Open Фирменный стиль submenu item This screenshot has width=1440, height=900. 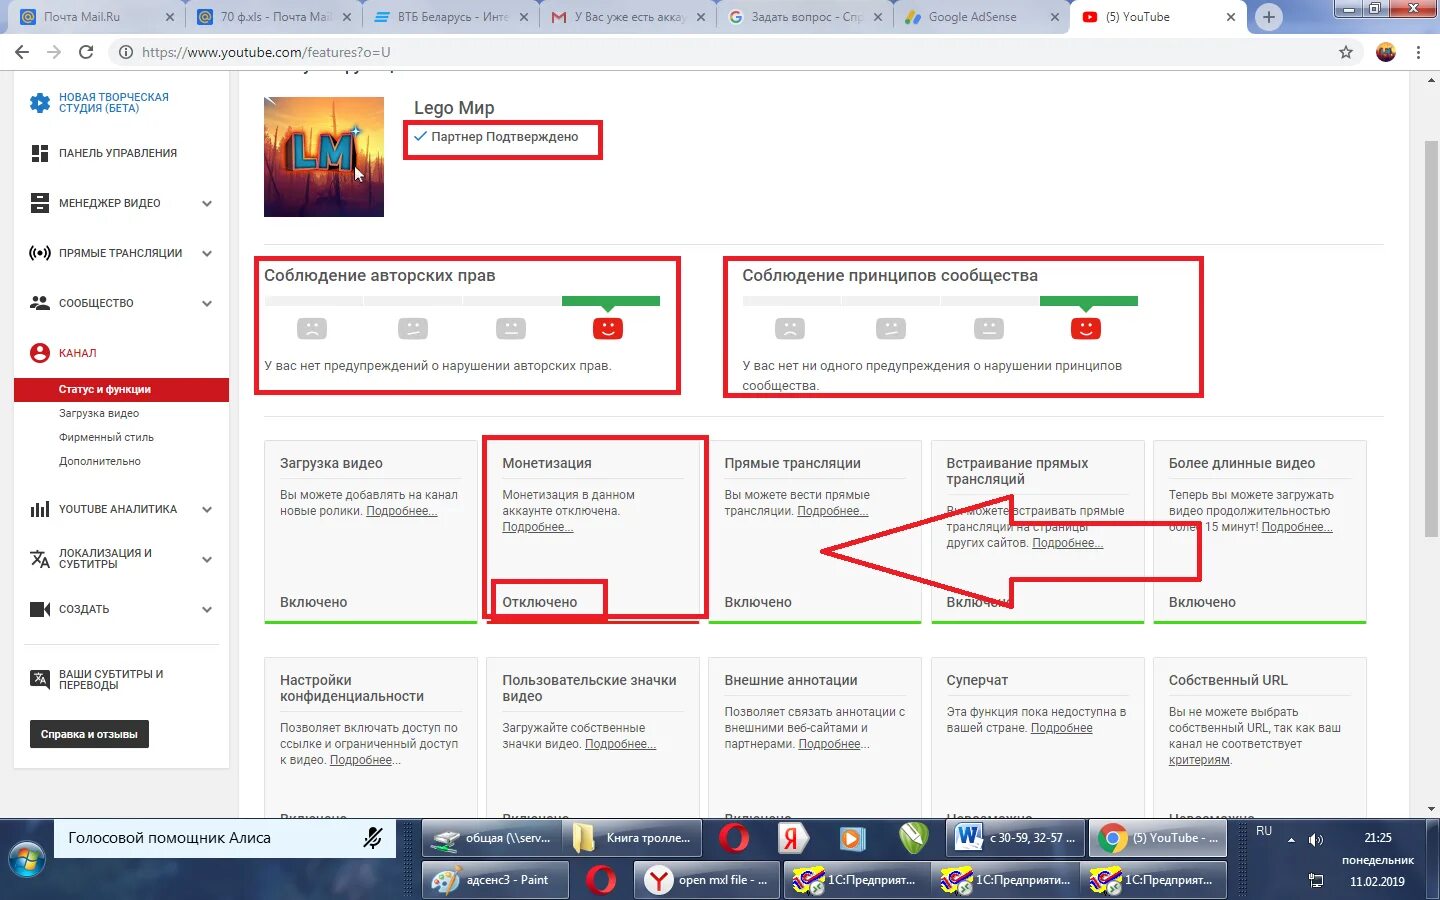coord(106,437)
